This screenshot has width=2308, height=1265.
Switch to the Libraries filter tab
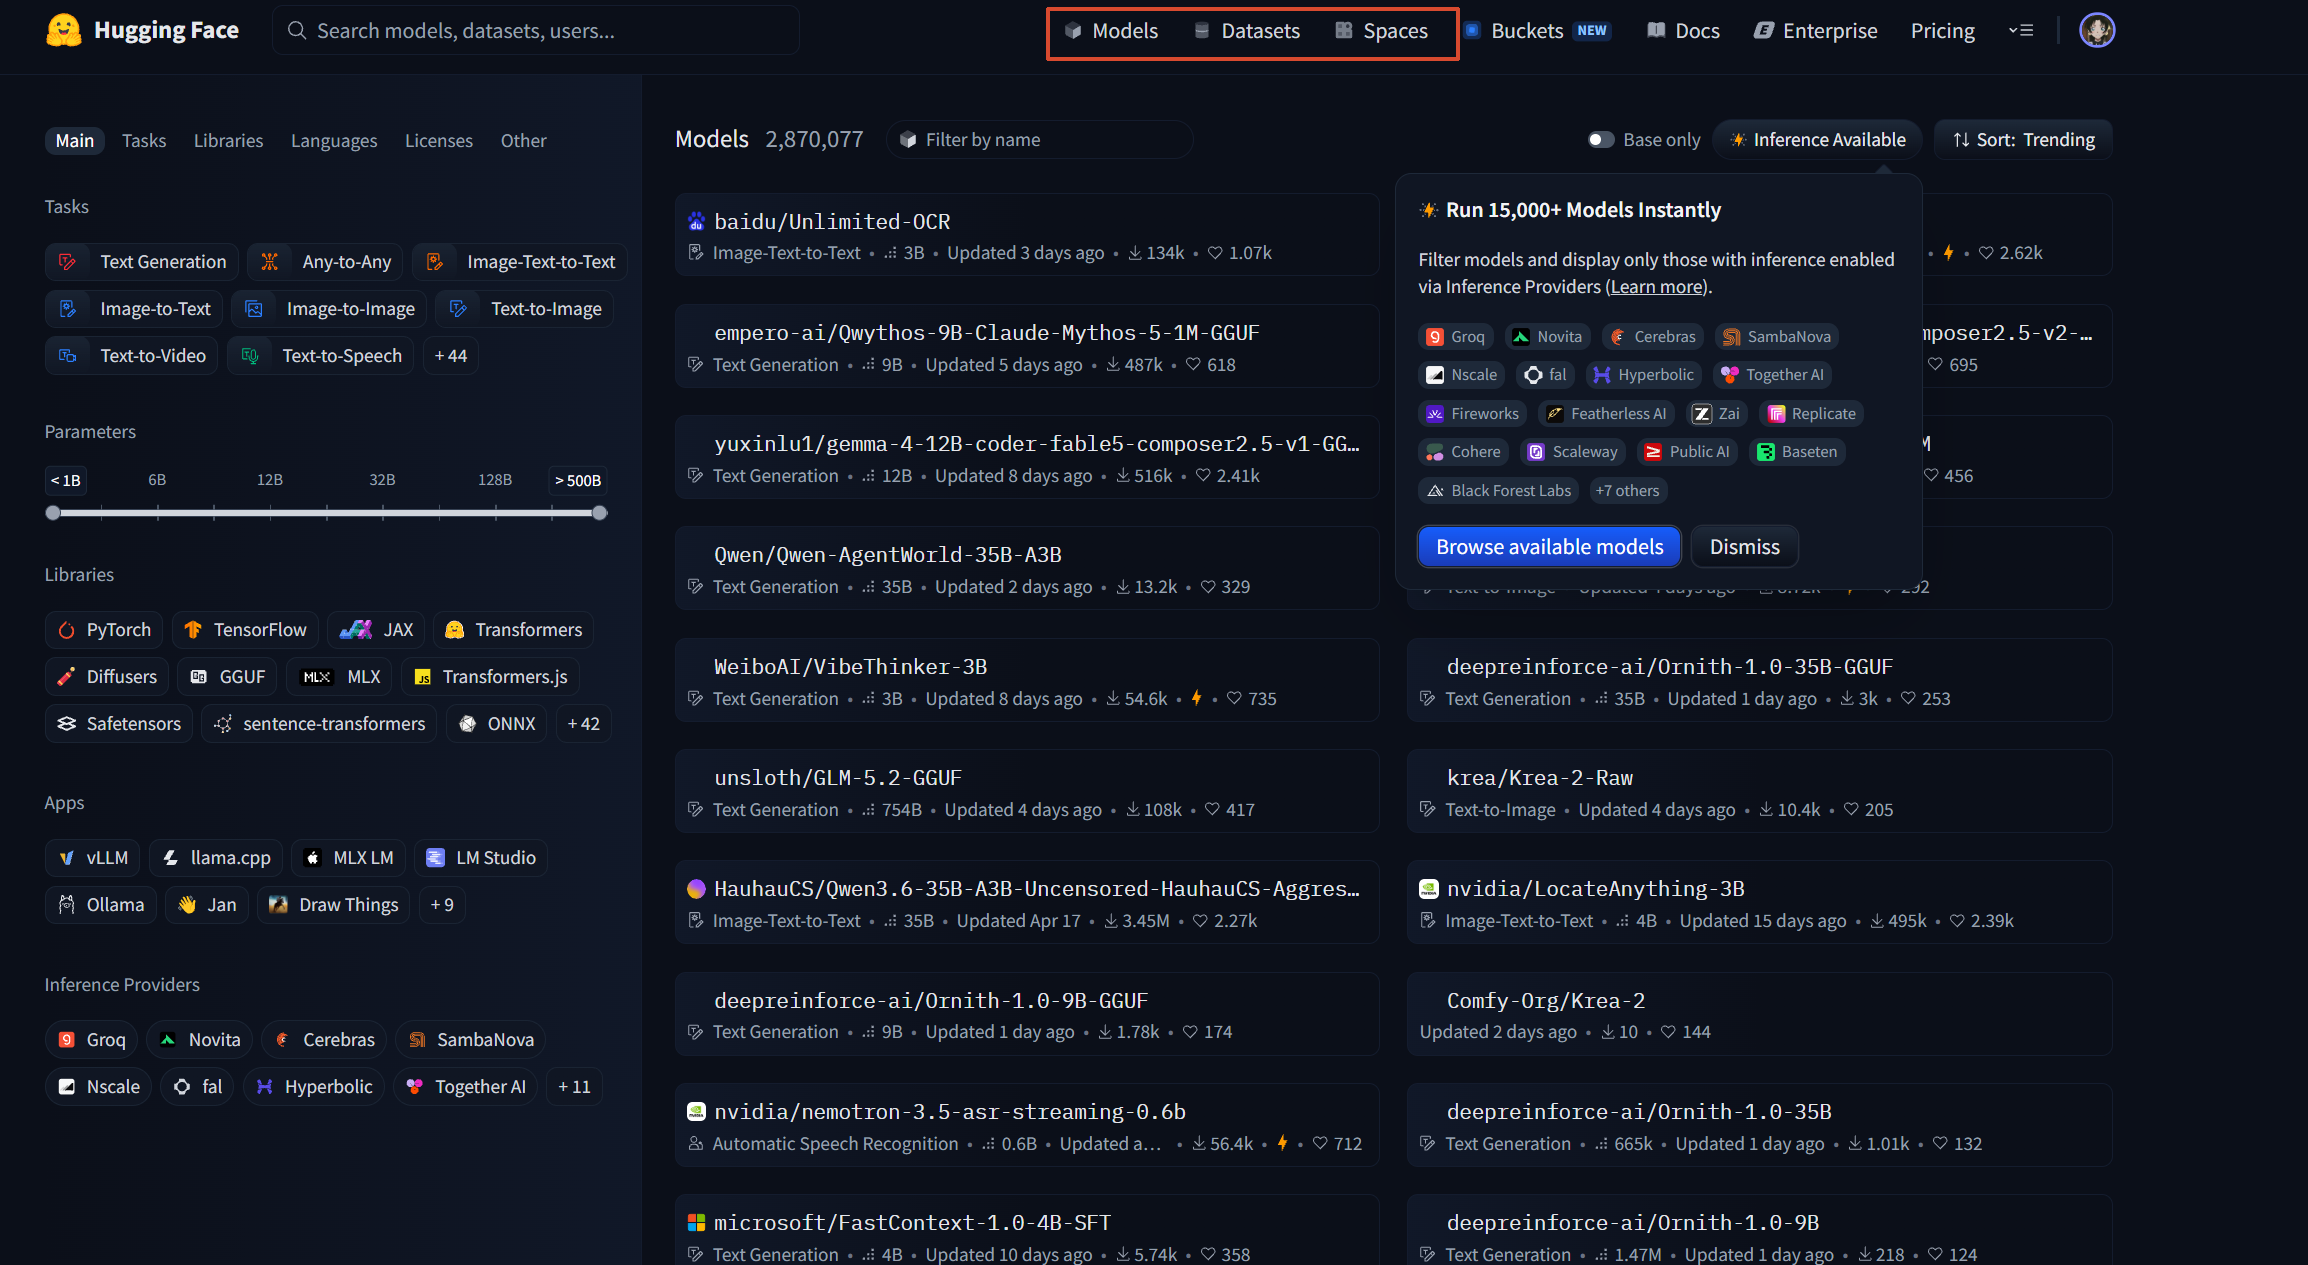[x=228, y=141]
